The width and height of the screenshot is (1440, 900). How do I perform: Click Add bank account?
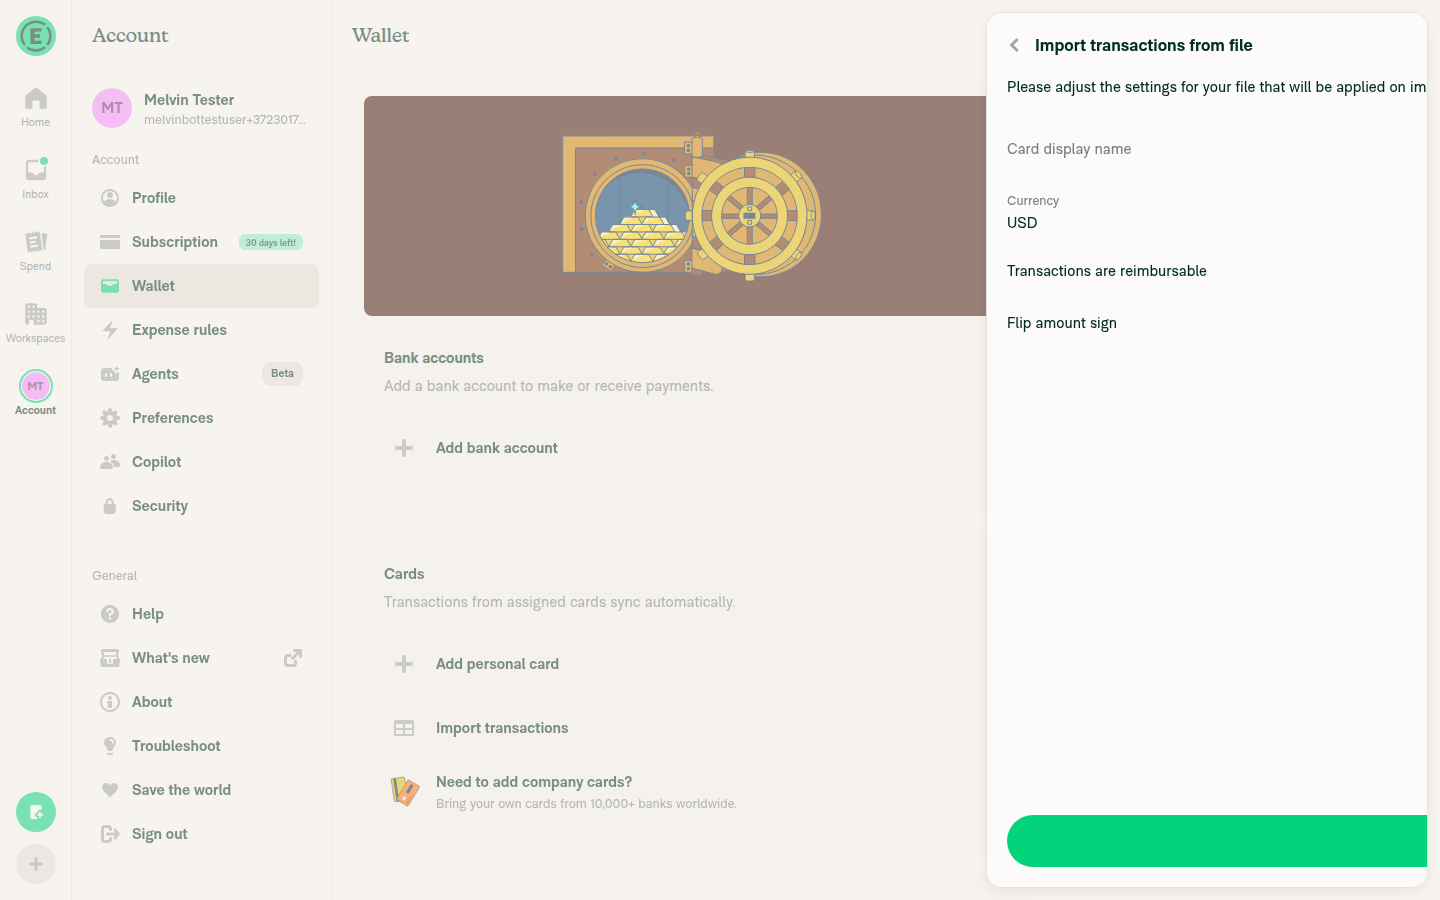(x=496, y=448)
